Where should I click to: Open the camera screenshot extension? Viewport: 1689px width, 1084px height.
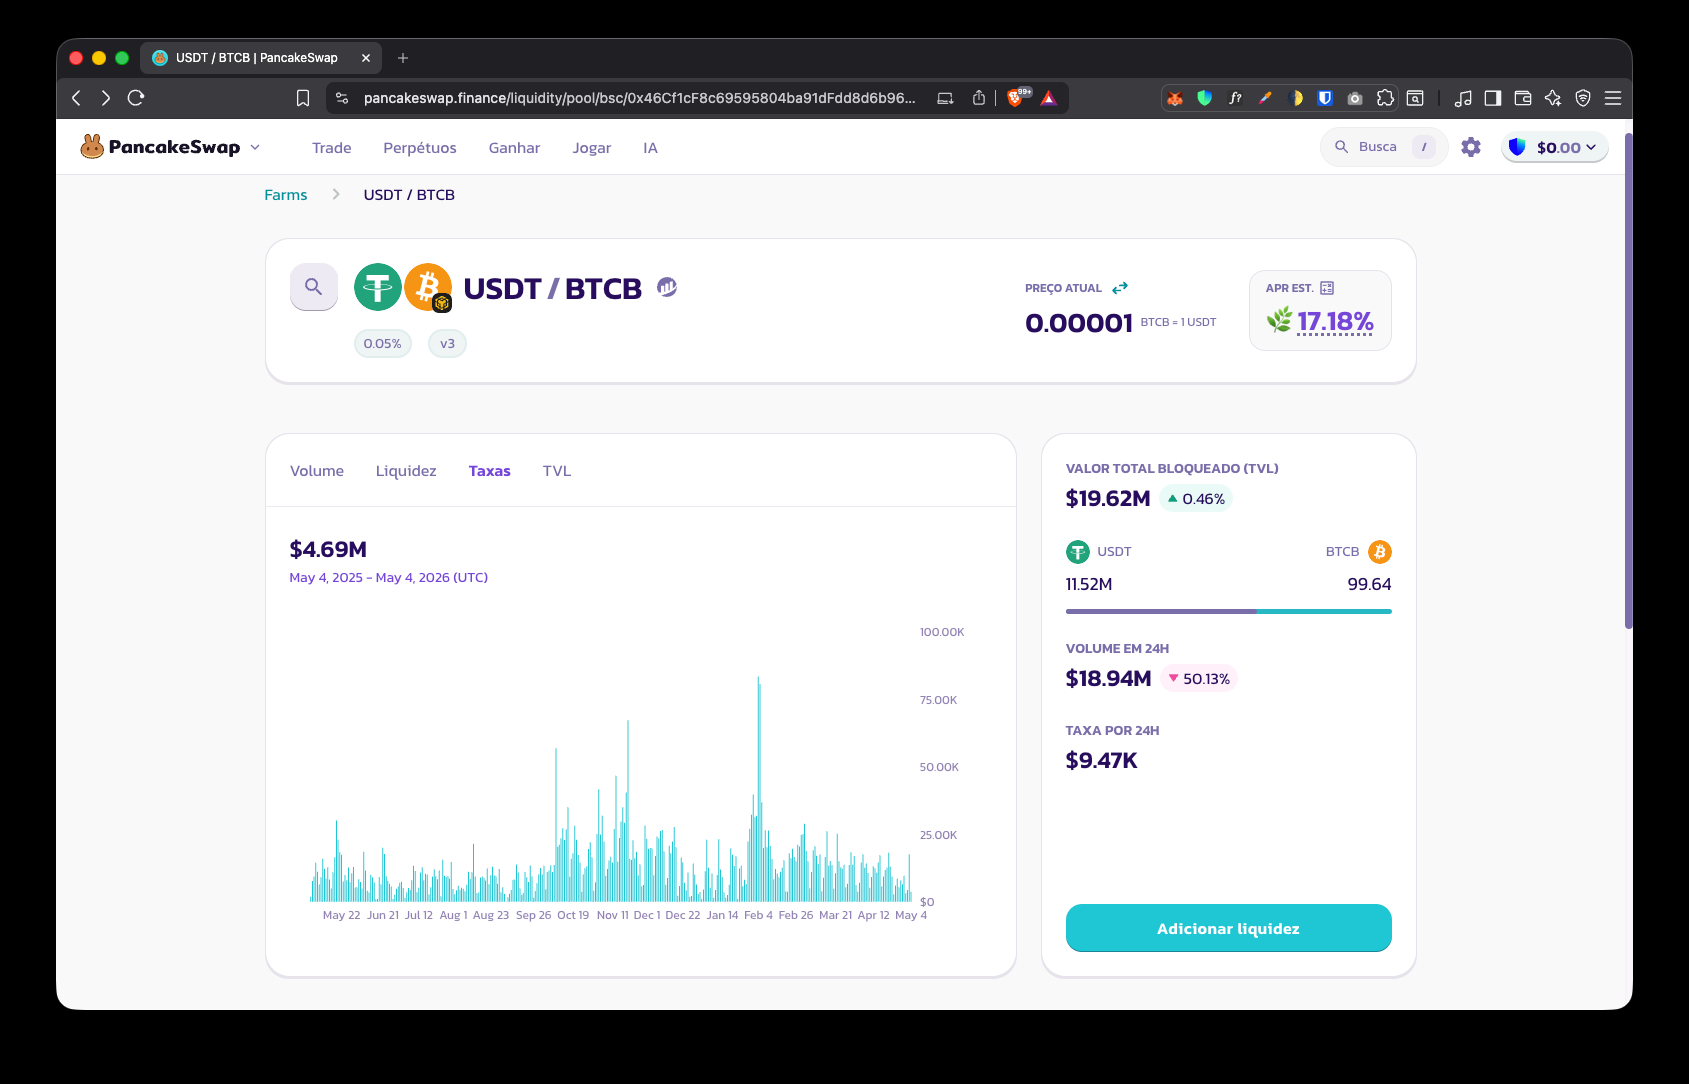point(1355,98)
